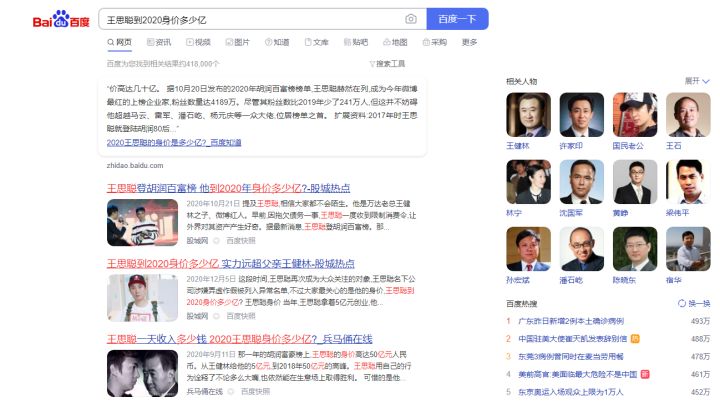Open hot search 东京奥运入场观众上限为1万人
Viewport: 720px width, 402px height.
pos(570,392)
